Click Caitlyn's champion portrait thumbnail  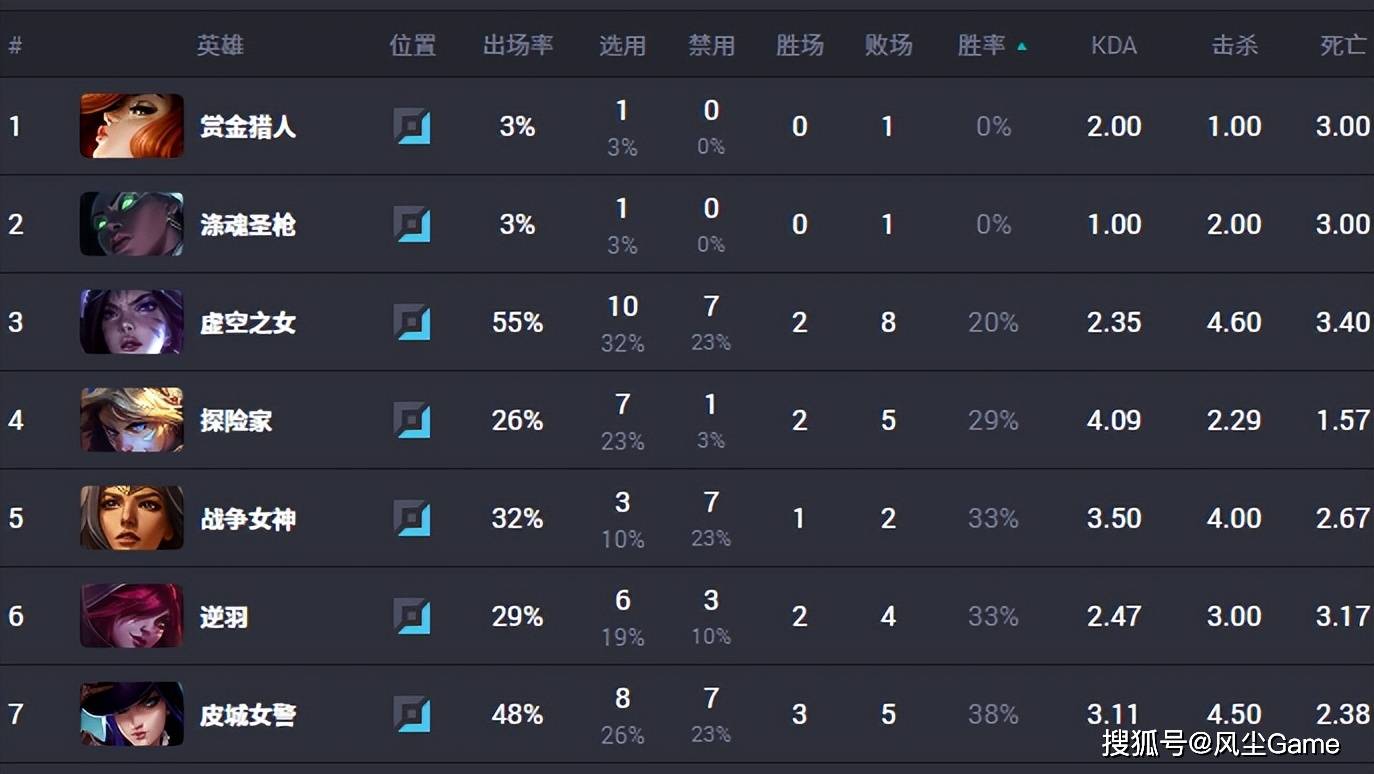click(131, 714)
